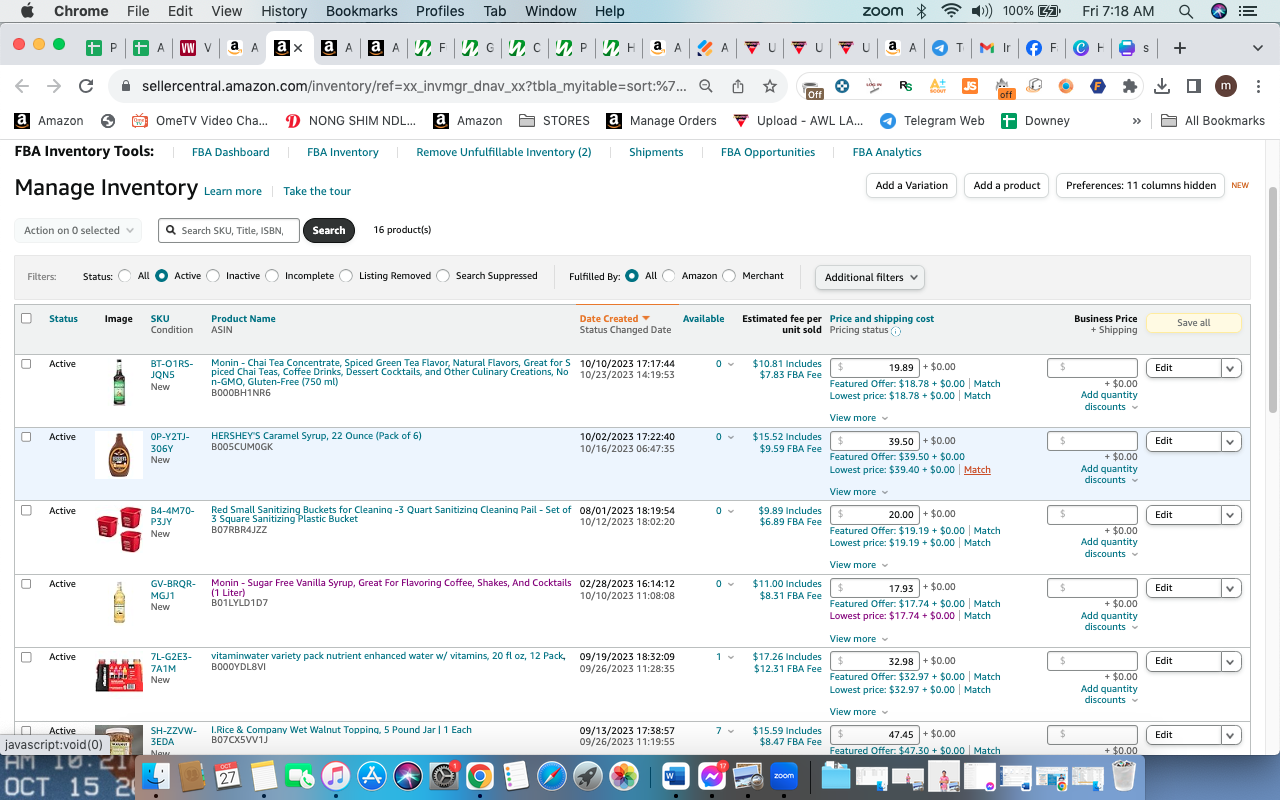Open the Profiles menu

point(440,11)
